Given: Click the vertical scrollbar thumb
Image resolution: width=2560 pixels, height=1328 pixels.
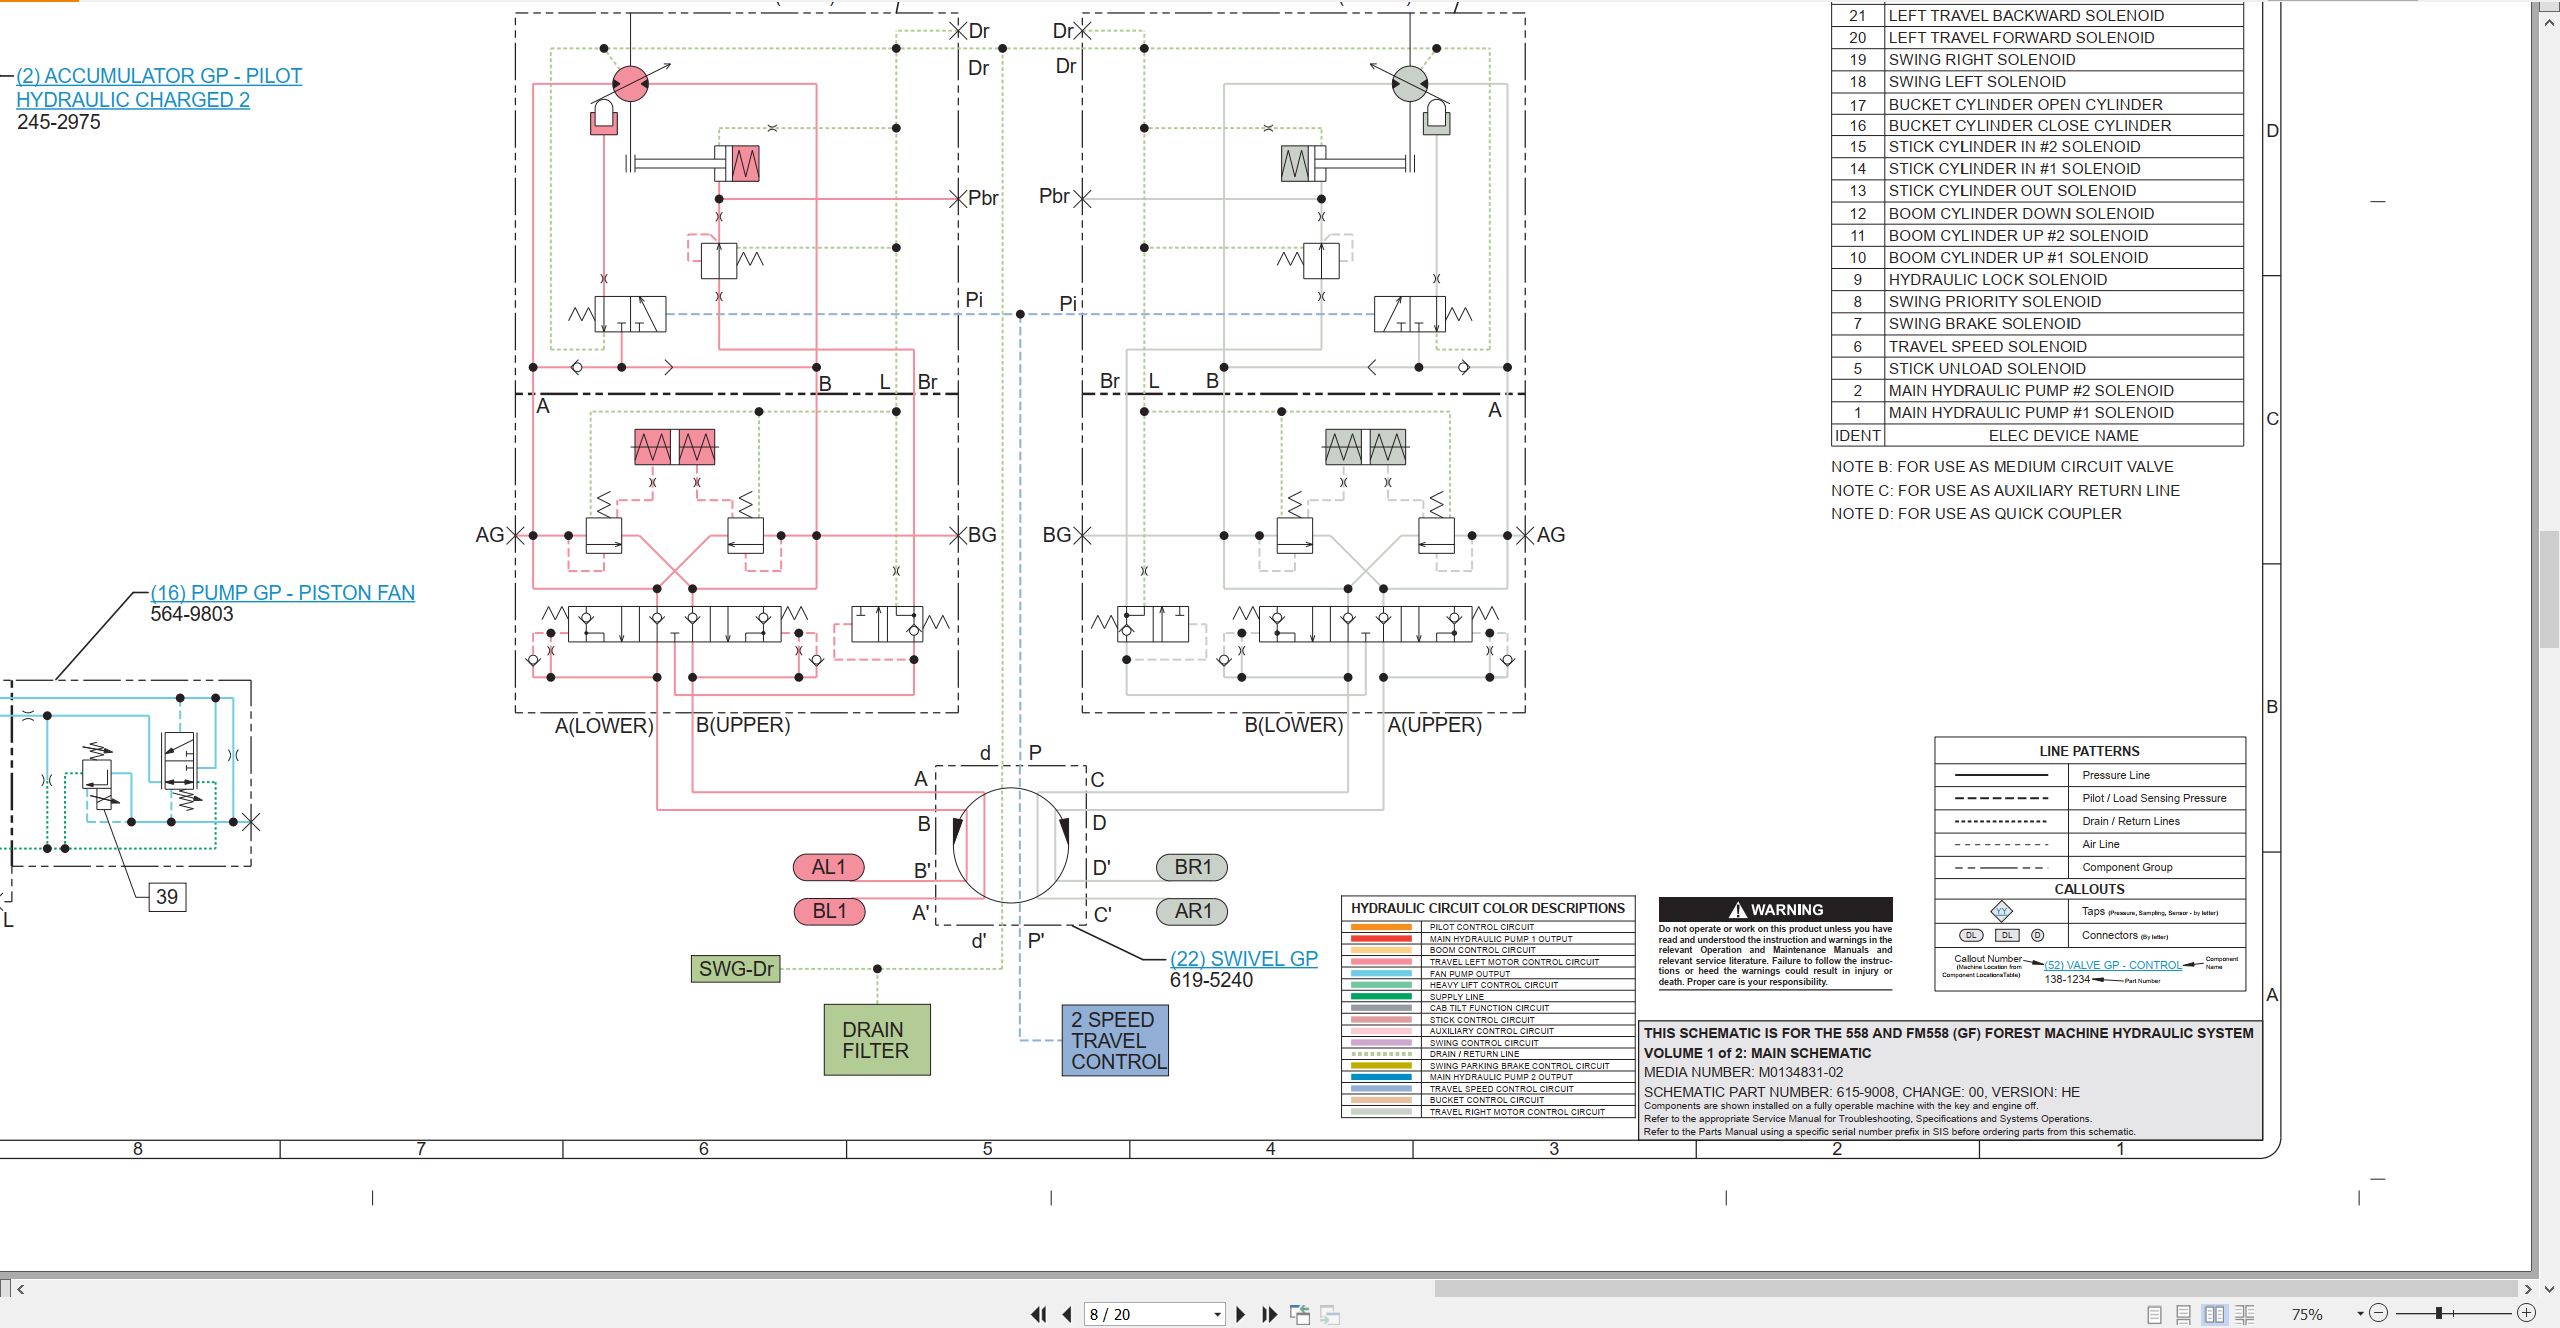Looking at the screenshot, I should pos(2549,590).
